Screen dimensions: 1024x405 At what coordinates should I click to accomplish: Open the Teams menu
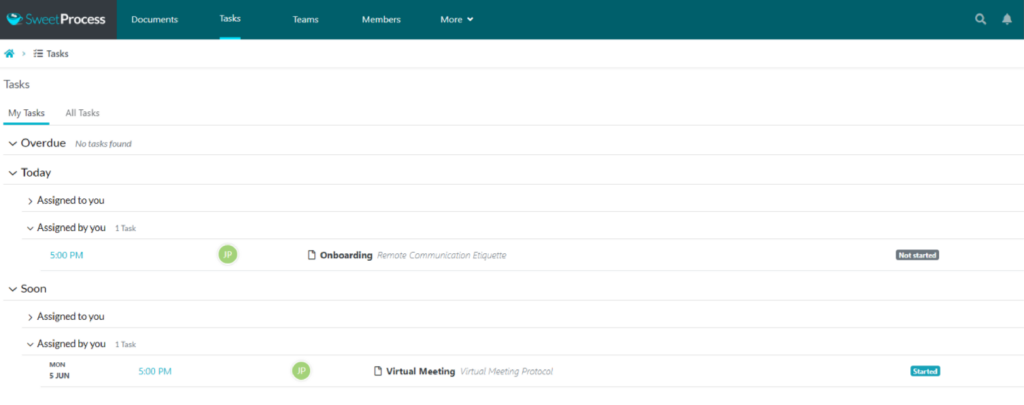pyautogui.click(x=306, y=20)
